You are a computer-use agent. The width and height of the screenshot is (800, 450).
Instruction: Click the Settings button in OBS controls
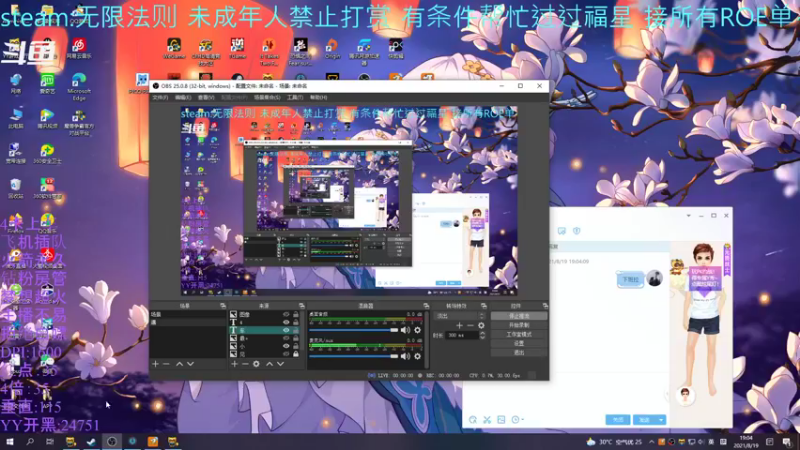pyautogui.click(x=519, y=343)
